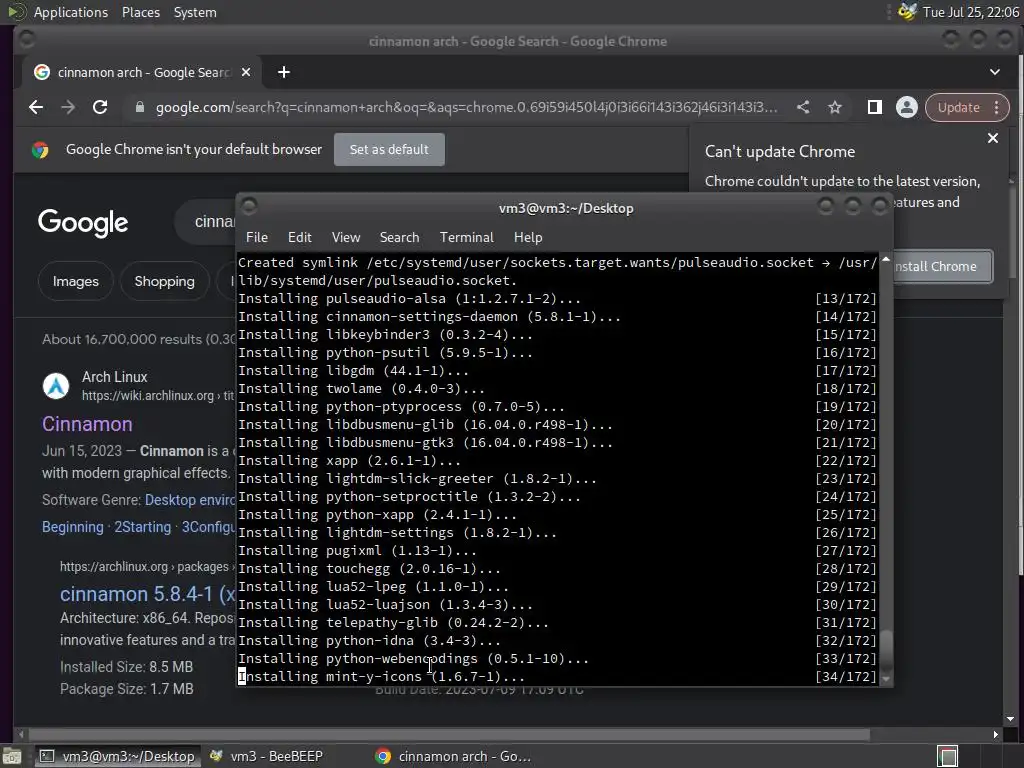Bookmark this tab star icon
Viewport: 1024px width, 768px height.
click(x=835, y=107)
